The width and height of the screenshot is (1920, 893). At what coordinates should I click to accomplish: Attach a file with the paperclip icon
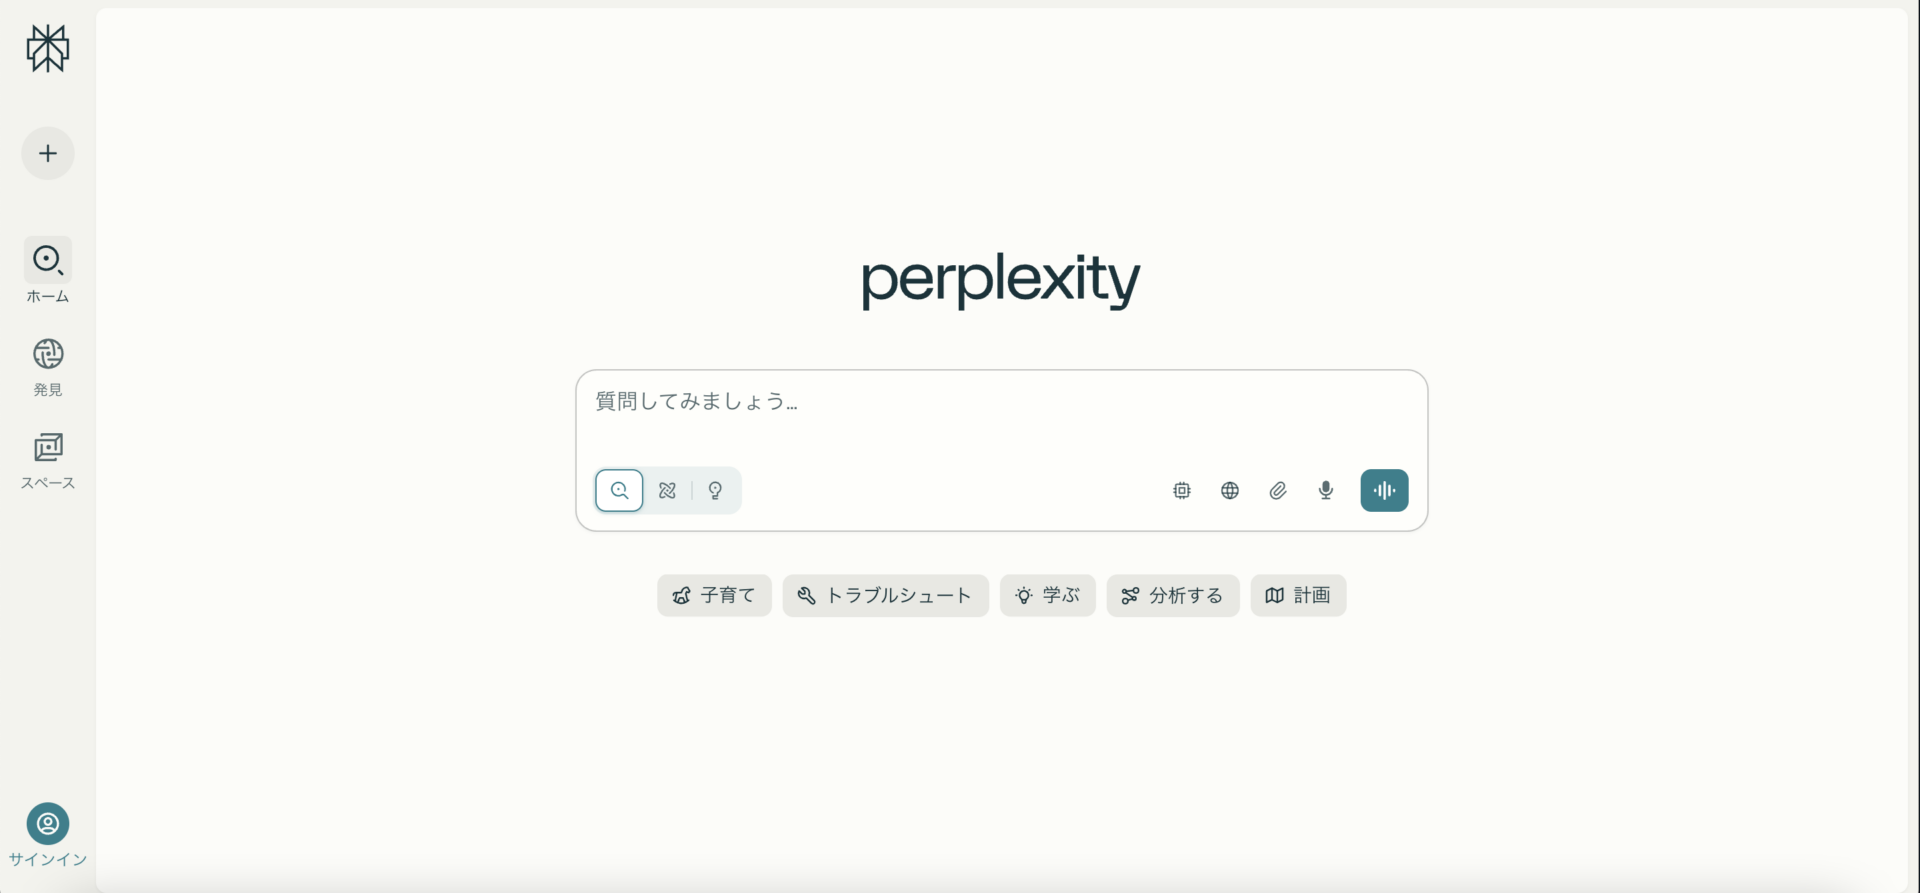1277,490
